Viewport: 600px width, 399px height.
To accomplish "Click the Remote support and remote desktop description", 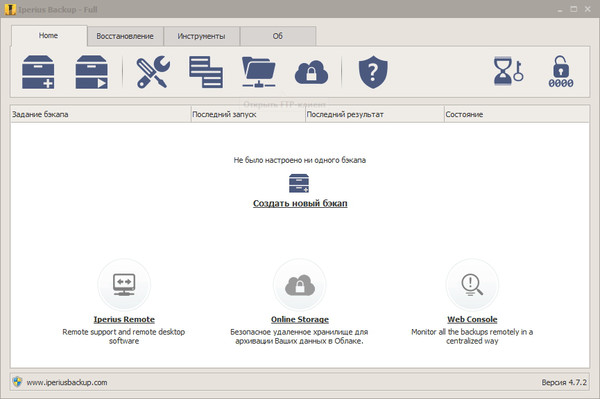I will pyautogui.click(x=124, y=336).
